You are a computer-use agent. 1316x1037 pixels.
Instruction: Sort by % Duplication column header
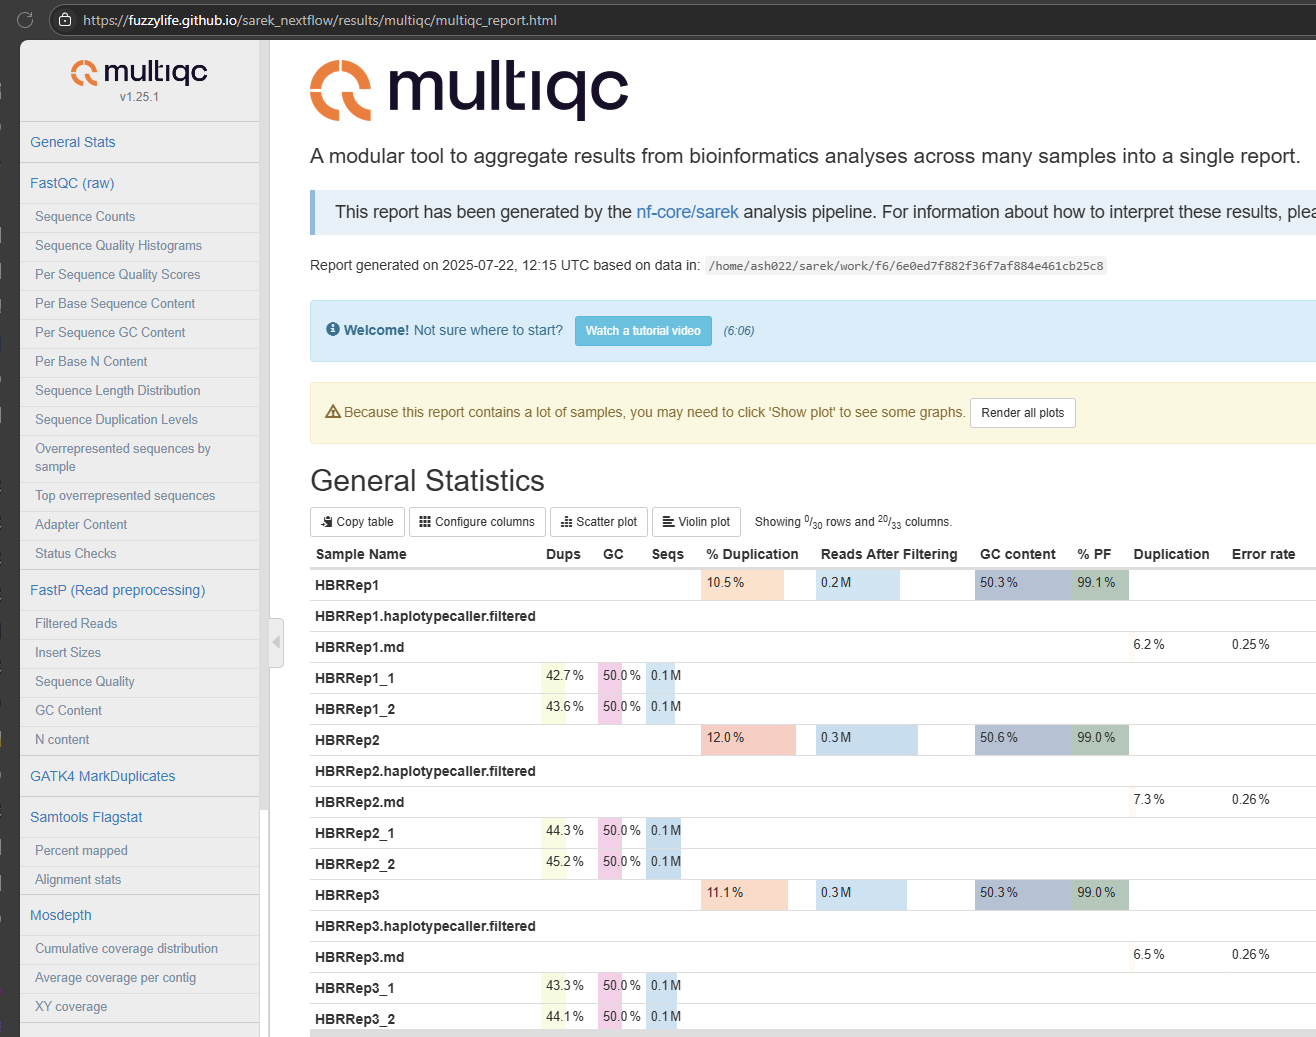[752, 554]
